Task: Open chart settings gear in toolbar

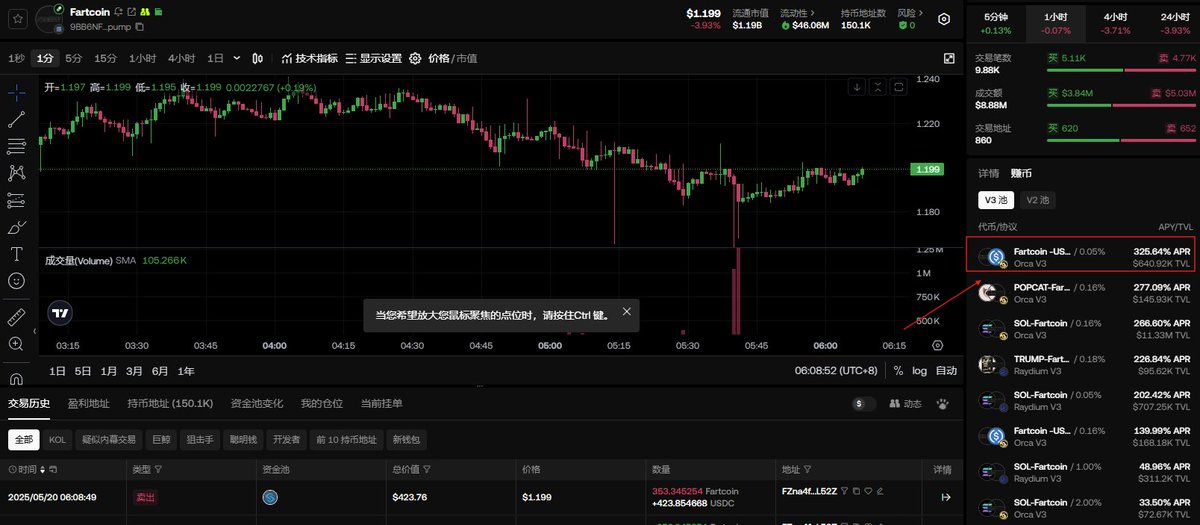Action: coord(415,58)
